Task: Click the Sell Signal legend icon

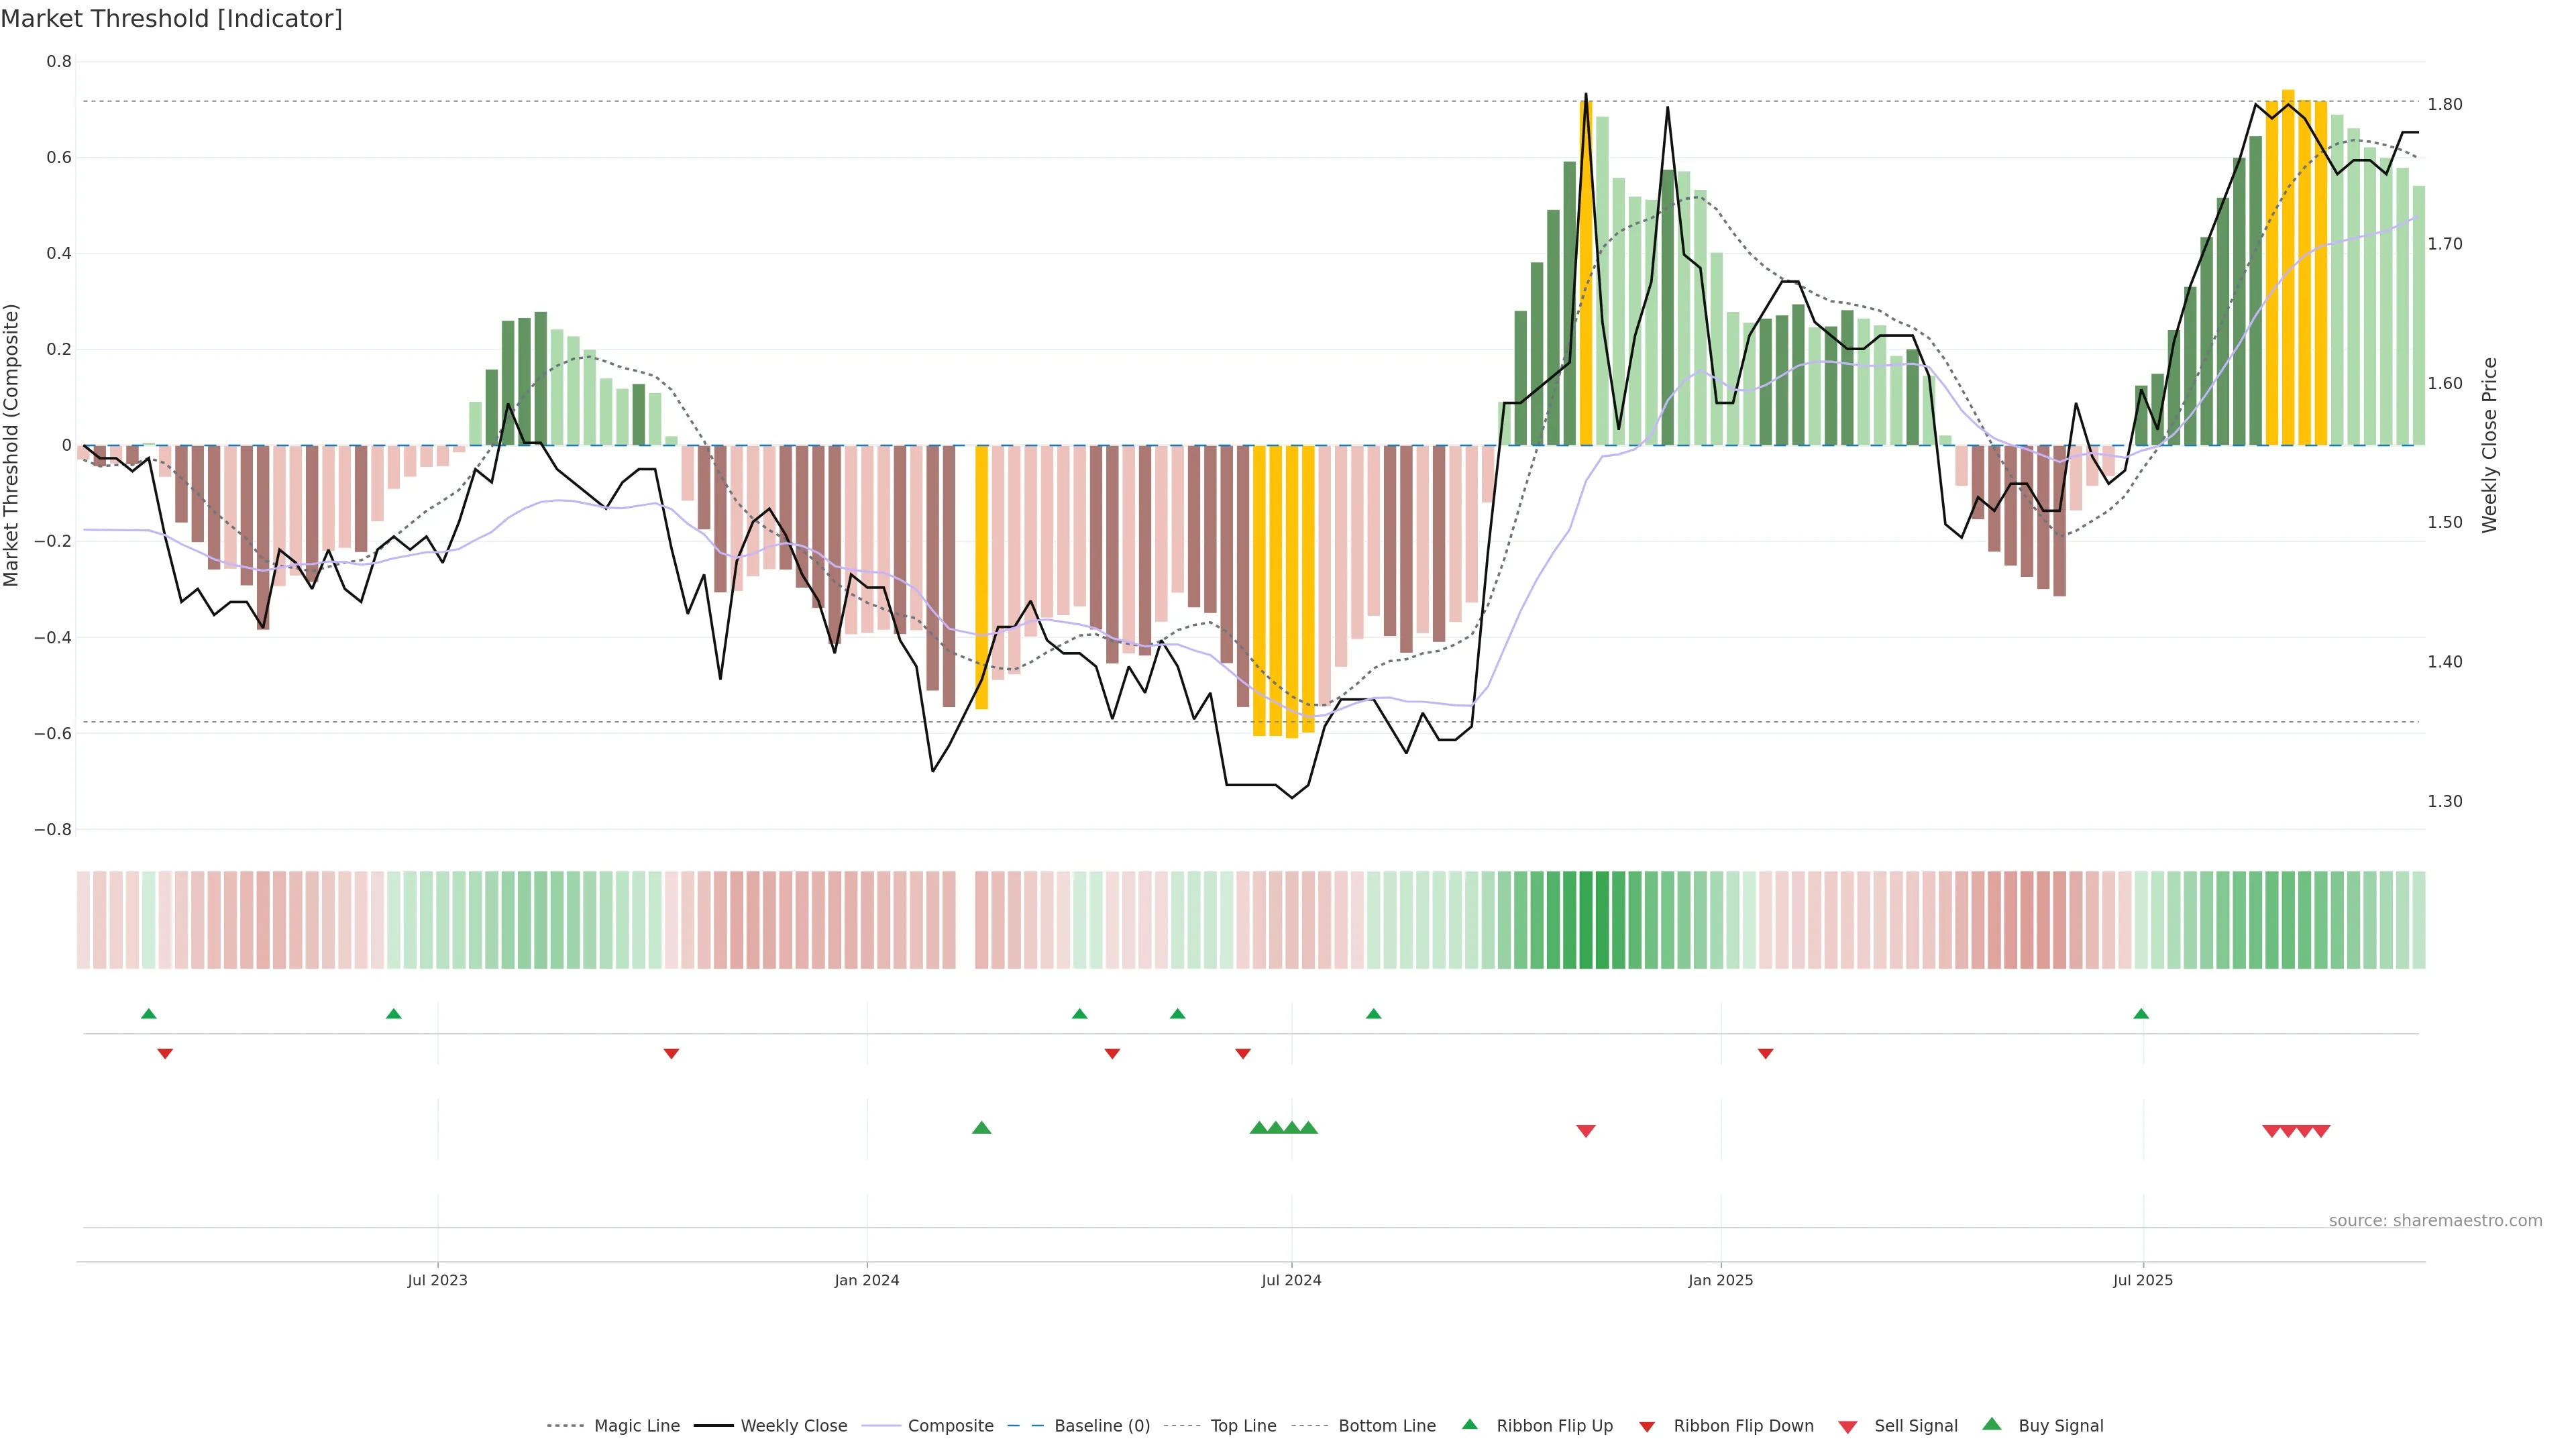Action: pos(1848,1427)
